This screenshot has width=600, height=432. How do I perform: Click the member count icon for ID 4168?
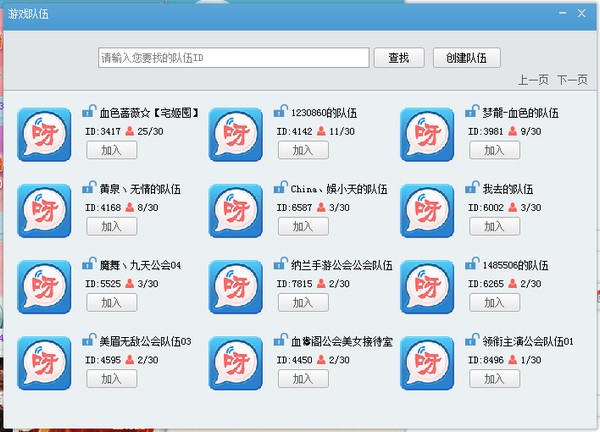(x=130, y=207)
